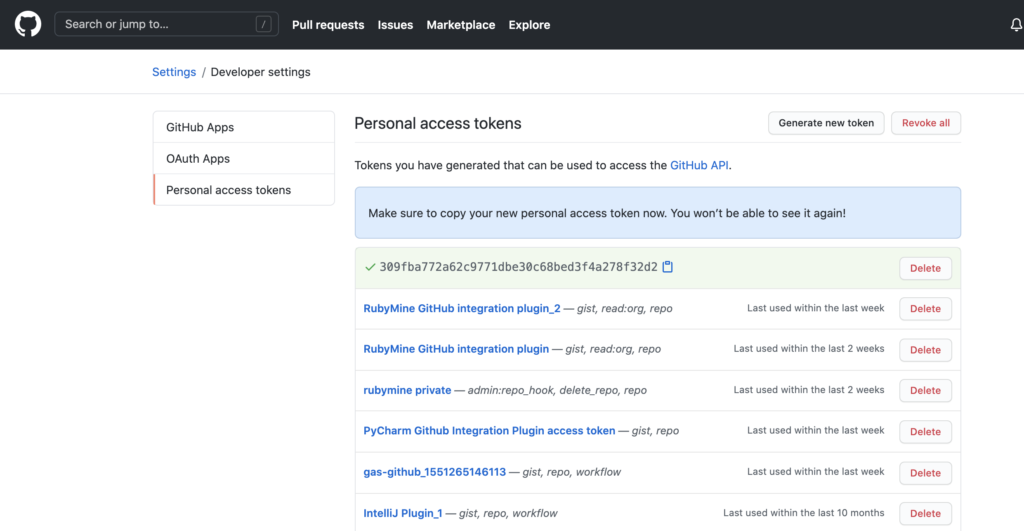Copy the new token with clipboard icon
The image size is (1024, 531).
(x=667, y=266)
